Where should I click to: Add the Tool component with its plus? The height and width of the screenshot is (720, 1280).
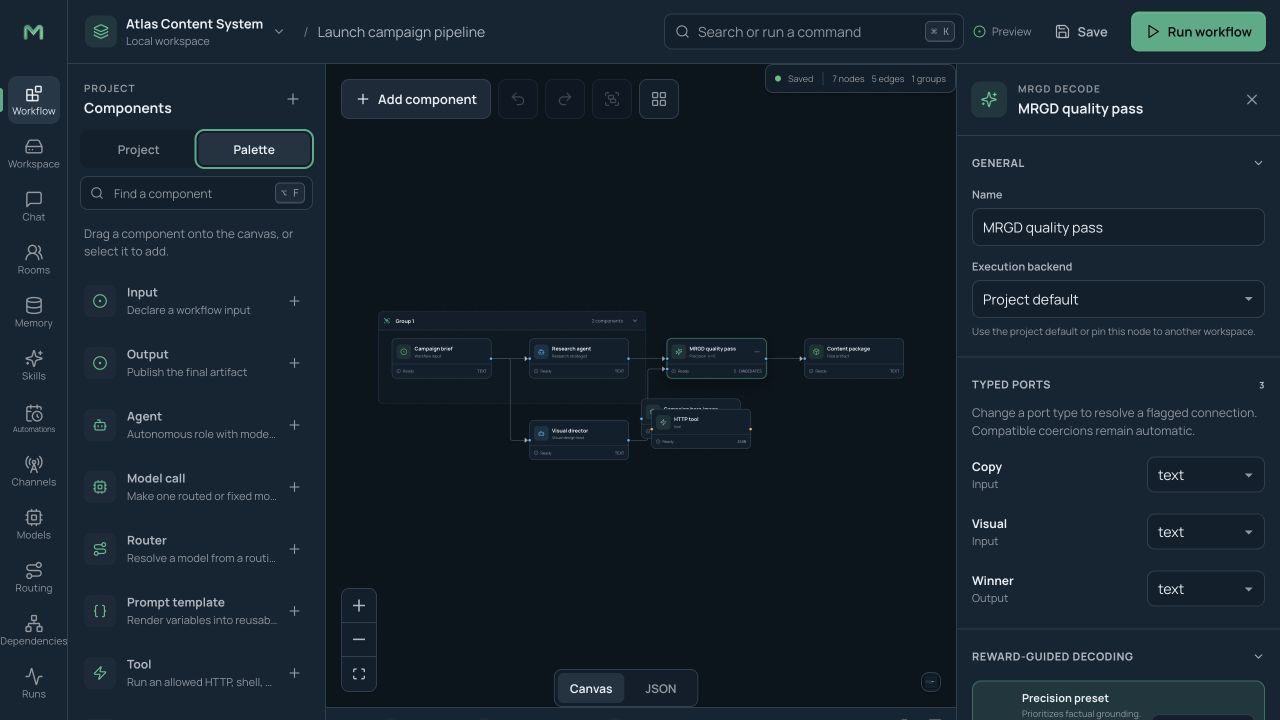[294, 673]
